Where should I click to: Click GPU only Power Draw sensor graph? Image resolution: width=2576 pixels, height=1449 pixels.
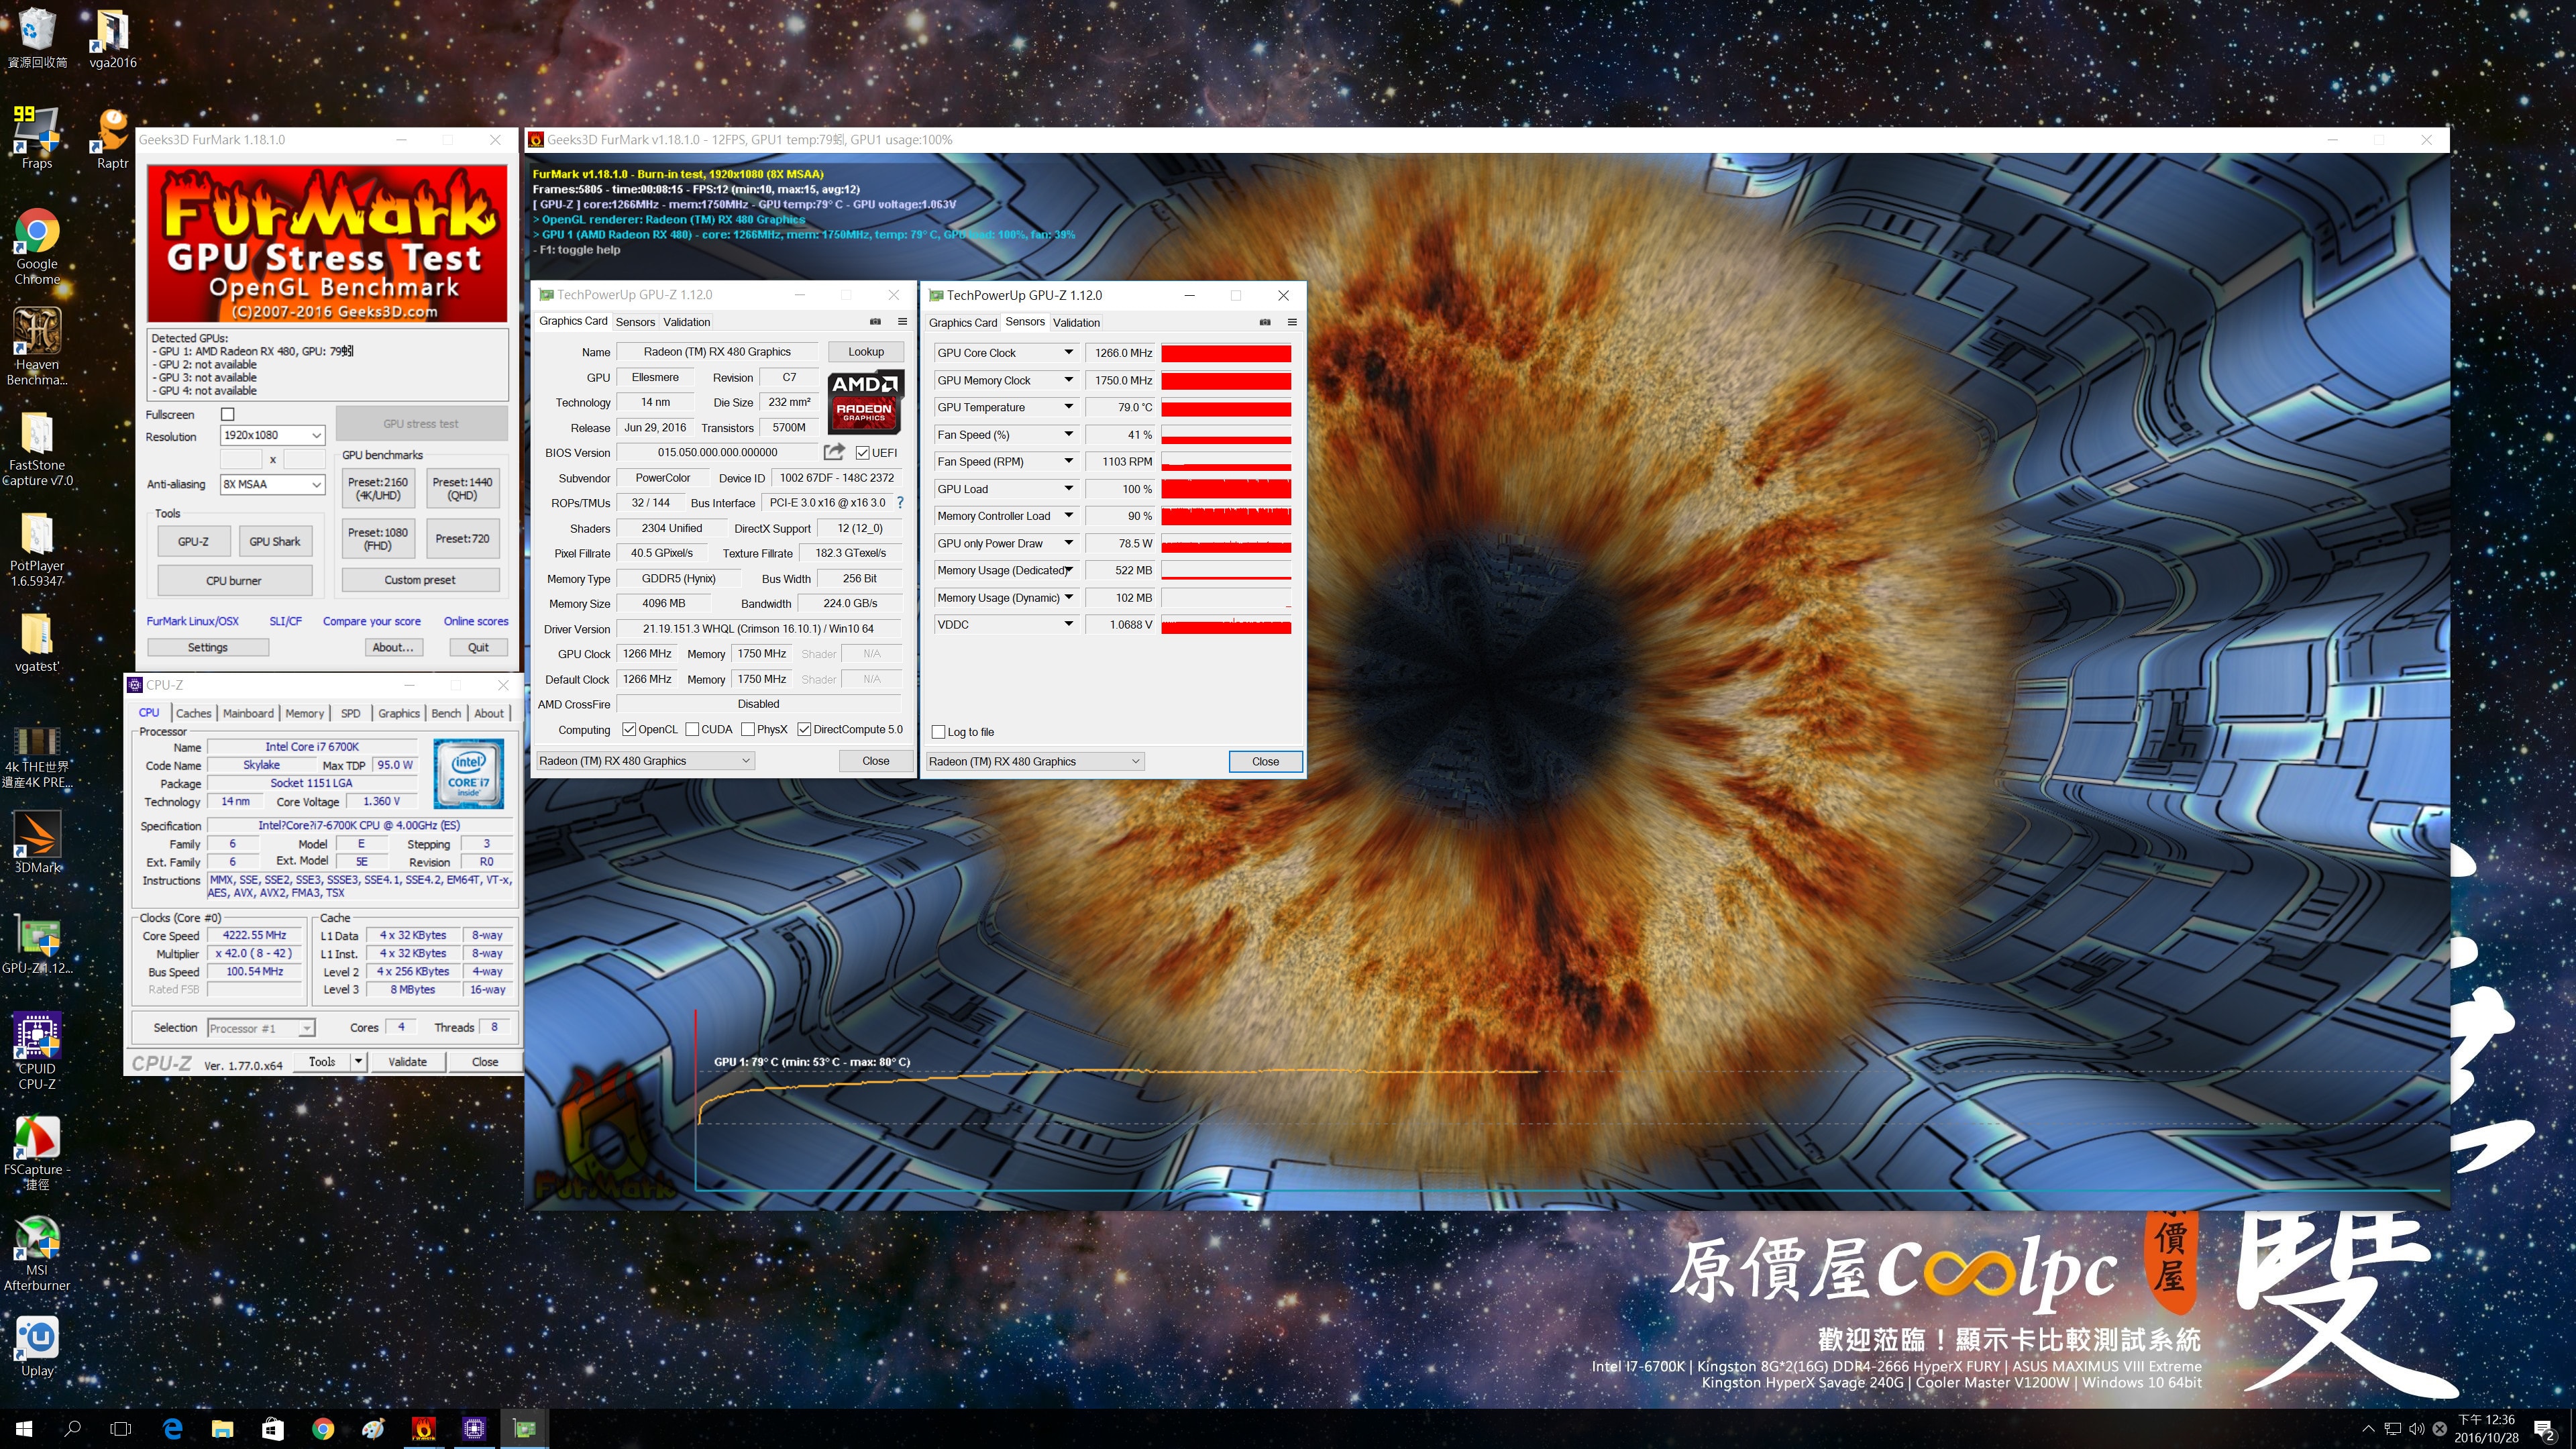click(x=1226, y=543)
